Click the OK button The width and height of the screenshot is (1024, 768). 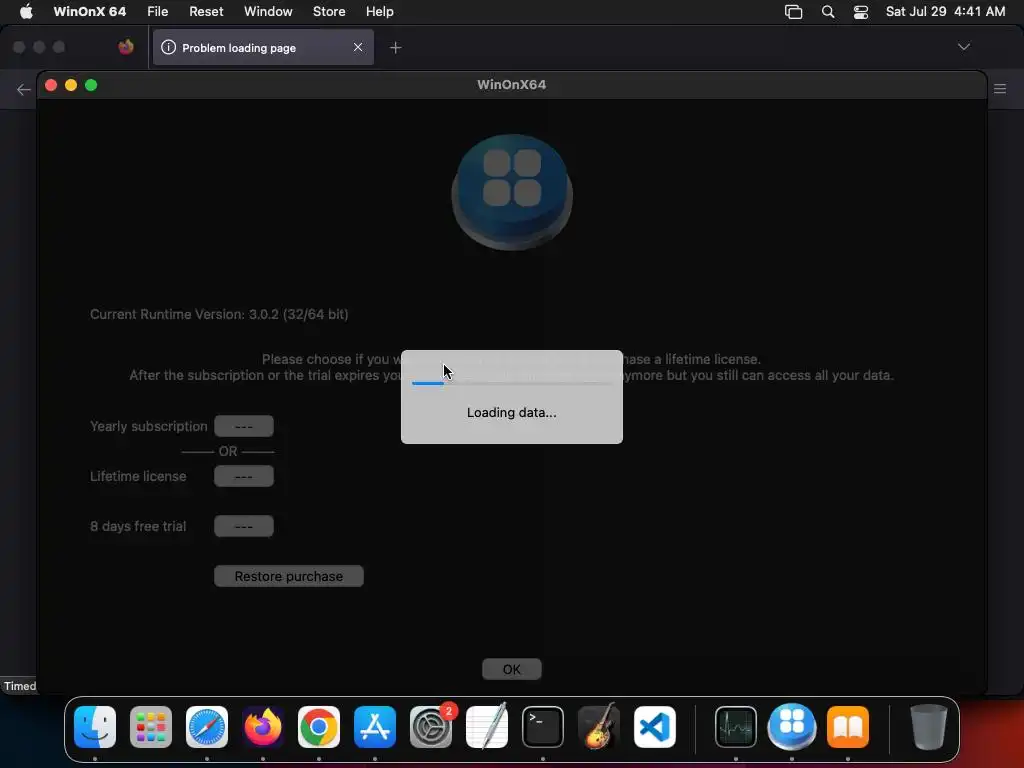512,669
